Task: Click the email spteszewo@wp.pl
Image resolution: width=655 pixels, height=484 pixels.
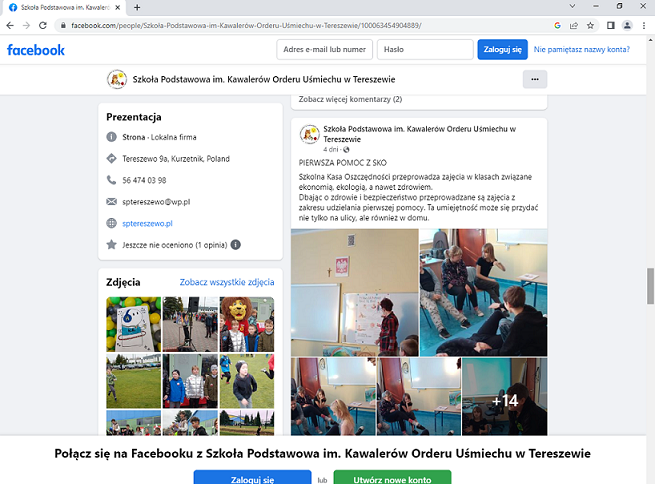Action: (156, 202)
